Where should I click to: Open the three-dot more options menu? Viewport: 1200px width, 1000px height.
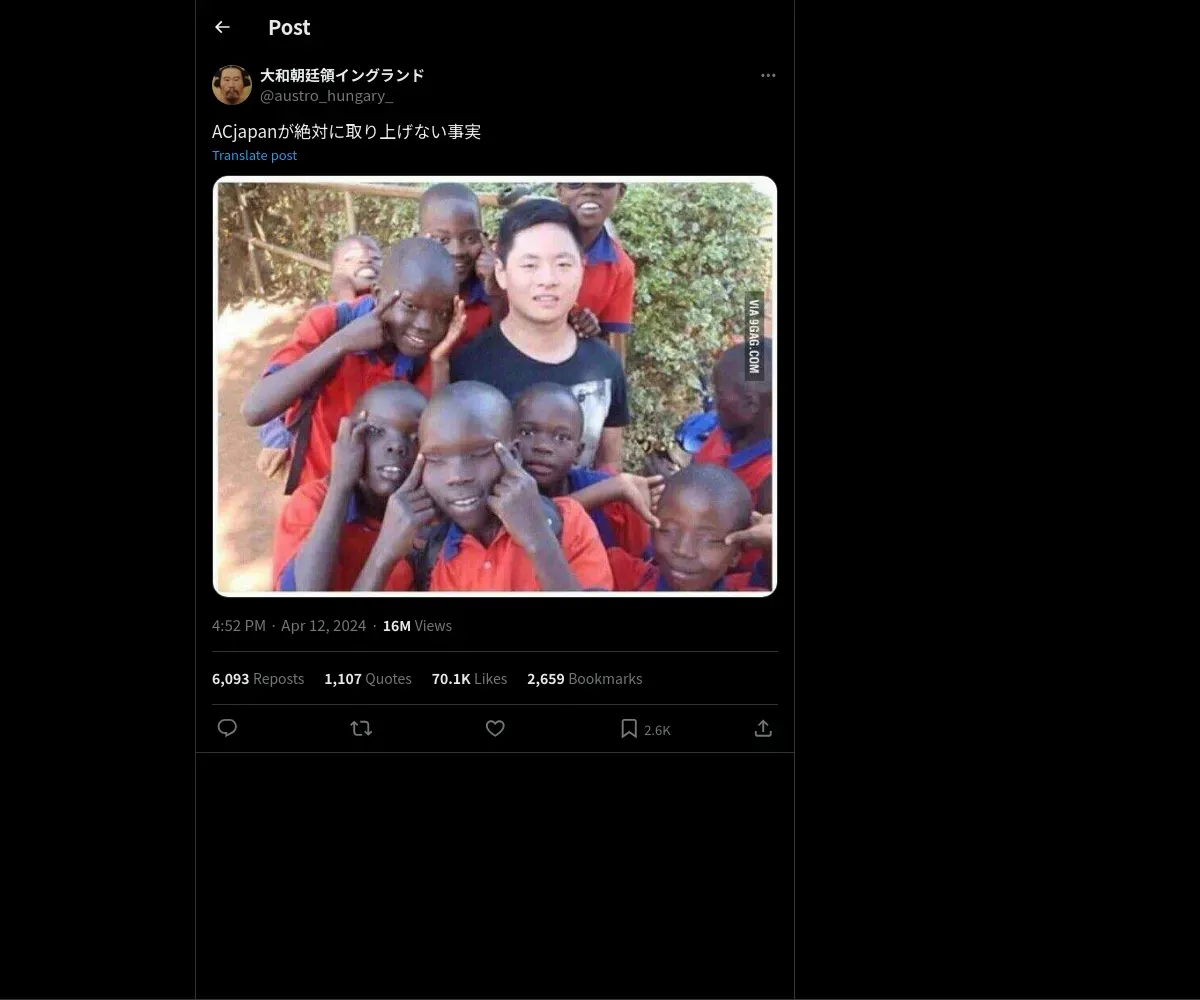click(x=768, y=75)
